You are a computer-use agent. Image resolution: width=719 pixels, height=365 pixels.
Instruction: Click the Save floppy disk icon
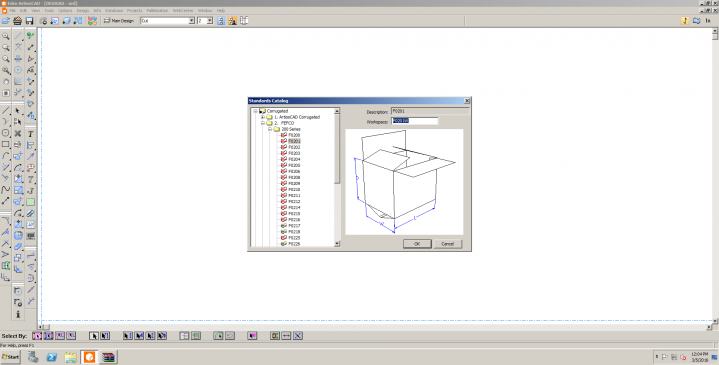pyautogui.click(x=29, y=21)
